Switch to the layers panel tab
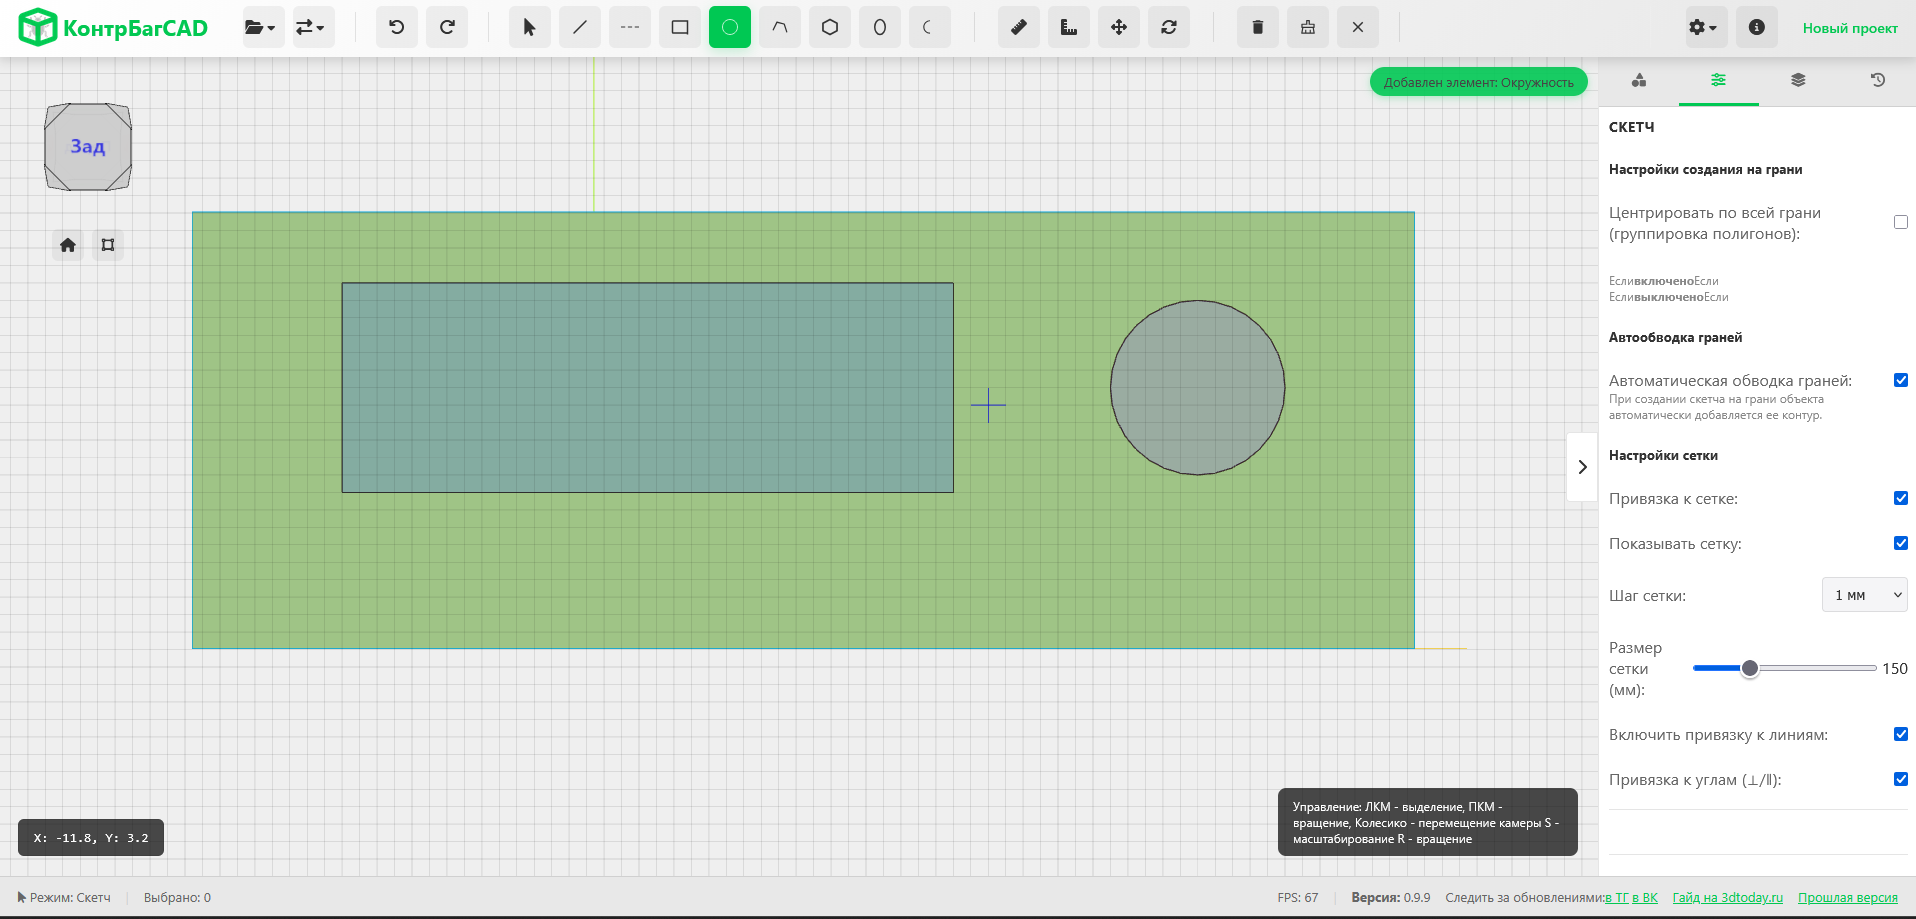 [1798, 80]
